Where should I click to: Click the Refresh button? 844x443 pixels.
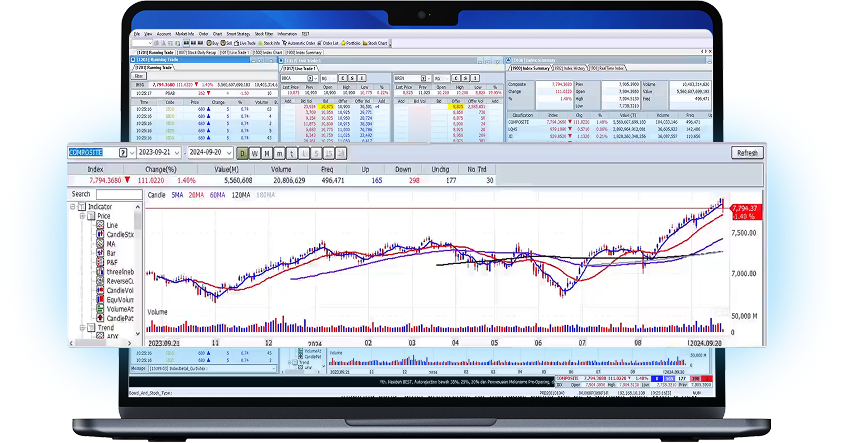coord(747,153)
